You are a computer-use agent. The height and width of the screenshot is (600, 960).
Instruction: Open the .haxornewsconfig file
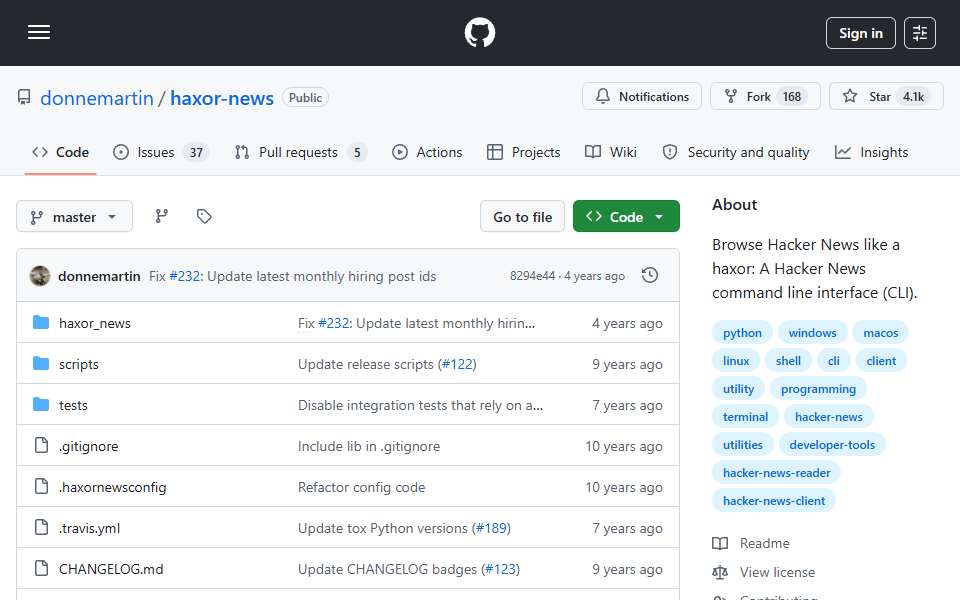pos(113,487)
